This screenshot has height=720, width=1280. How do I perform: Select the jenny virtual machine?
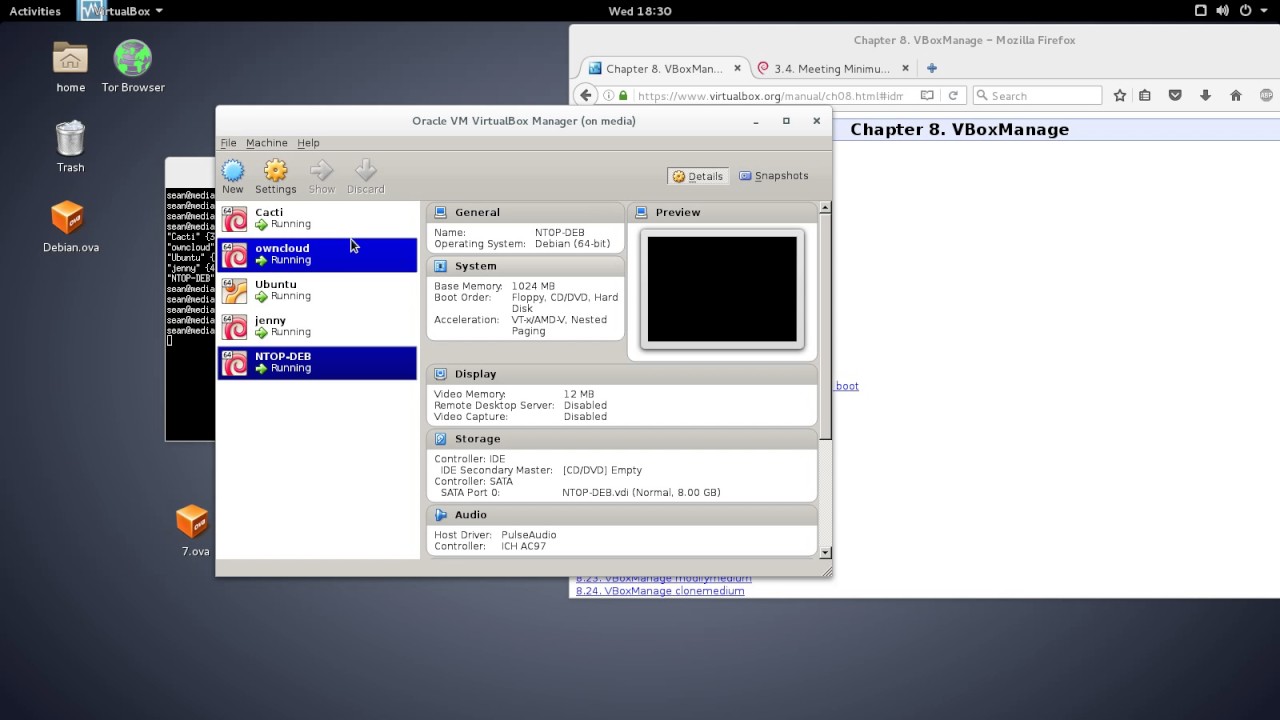[x=317, y=326]
